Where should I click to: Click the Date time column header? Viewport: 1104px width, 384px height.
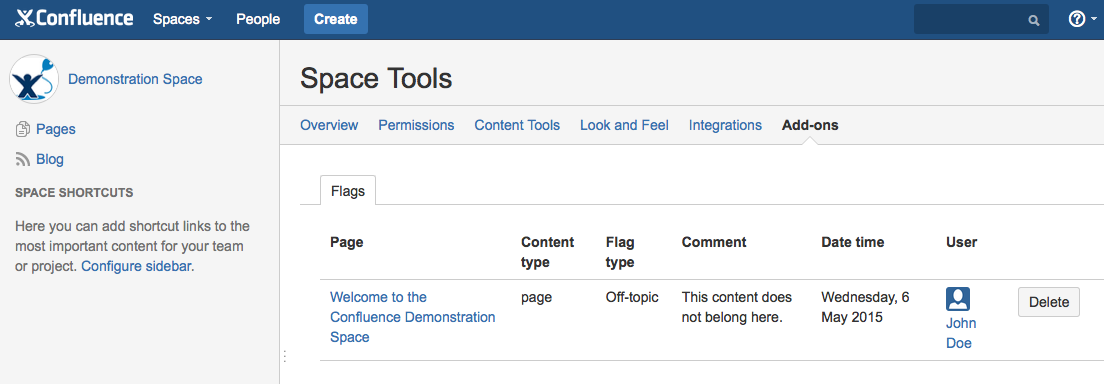pos(853,242)
